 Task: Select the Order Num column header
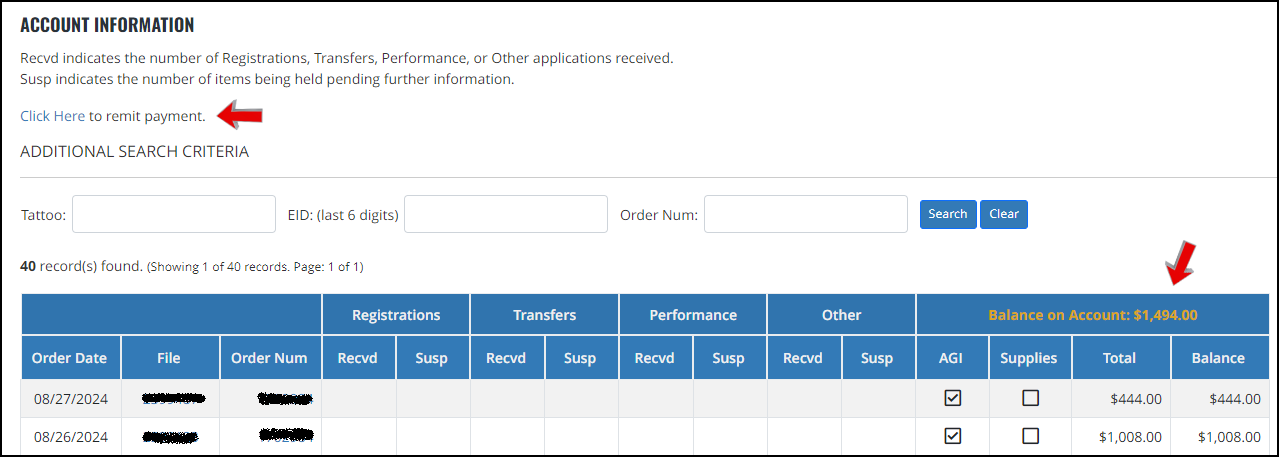tap(270, 358)
